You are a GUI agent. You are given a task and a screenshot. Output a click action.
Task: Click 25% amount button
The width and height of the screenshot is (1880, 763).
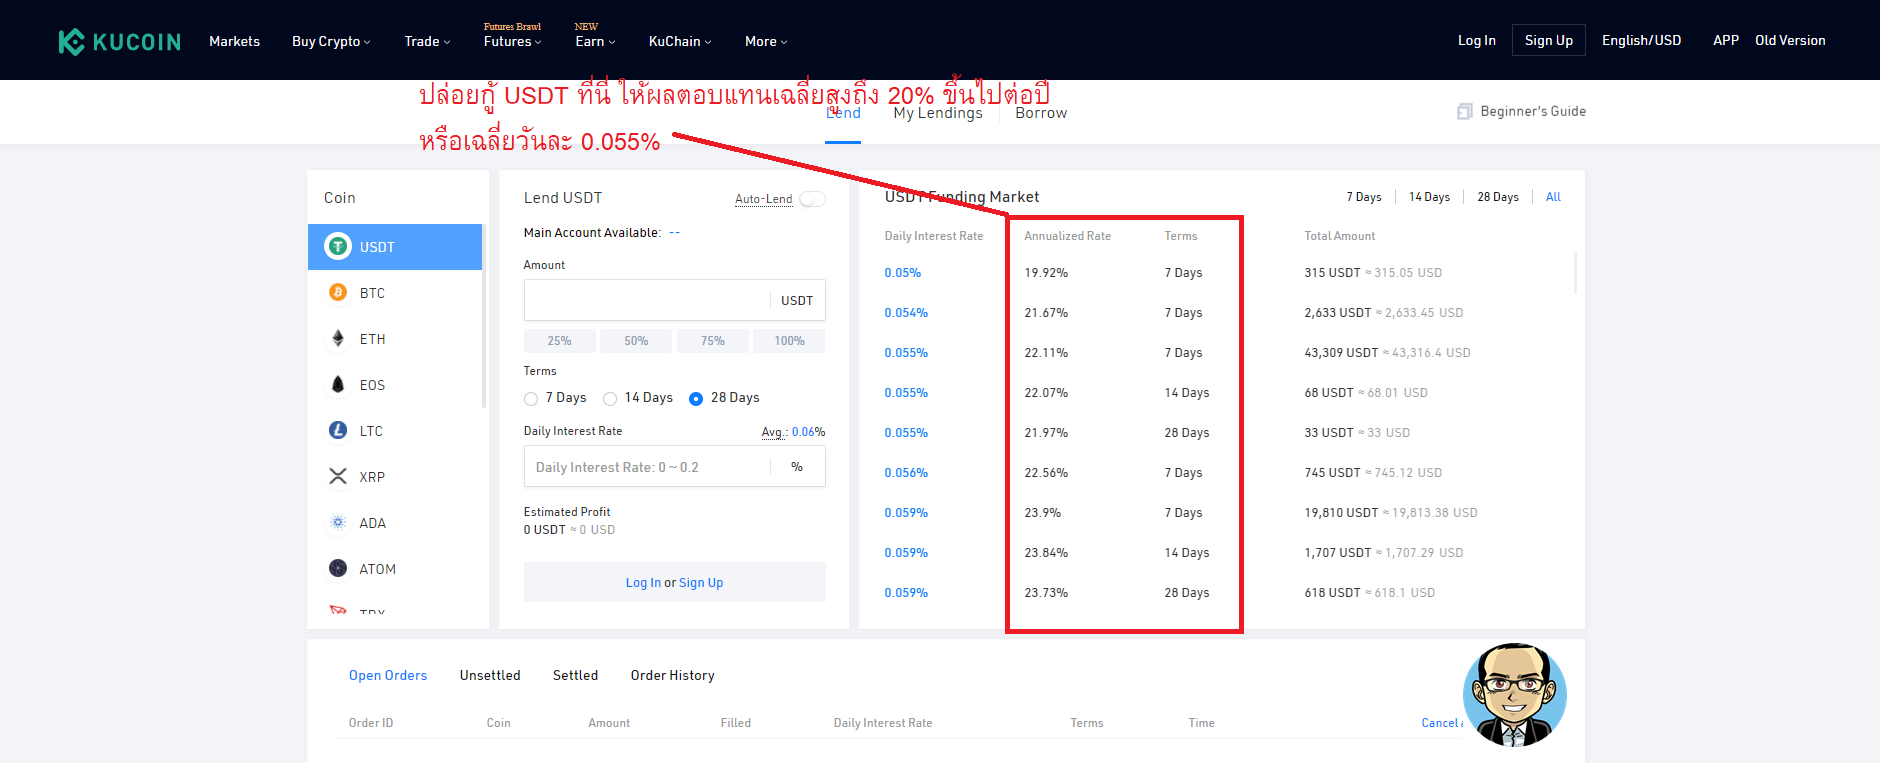[x=559, y=341]
